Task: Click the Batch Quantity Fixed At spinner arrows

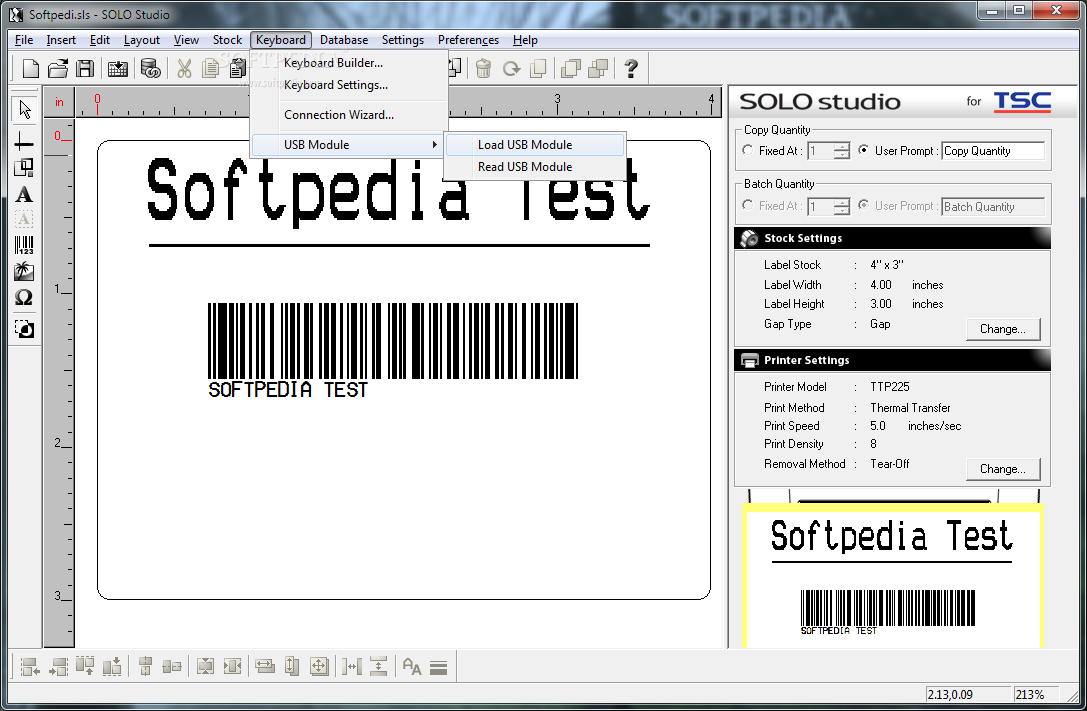Action: [x=841, y=206]
